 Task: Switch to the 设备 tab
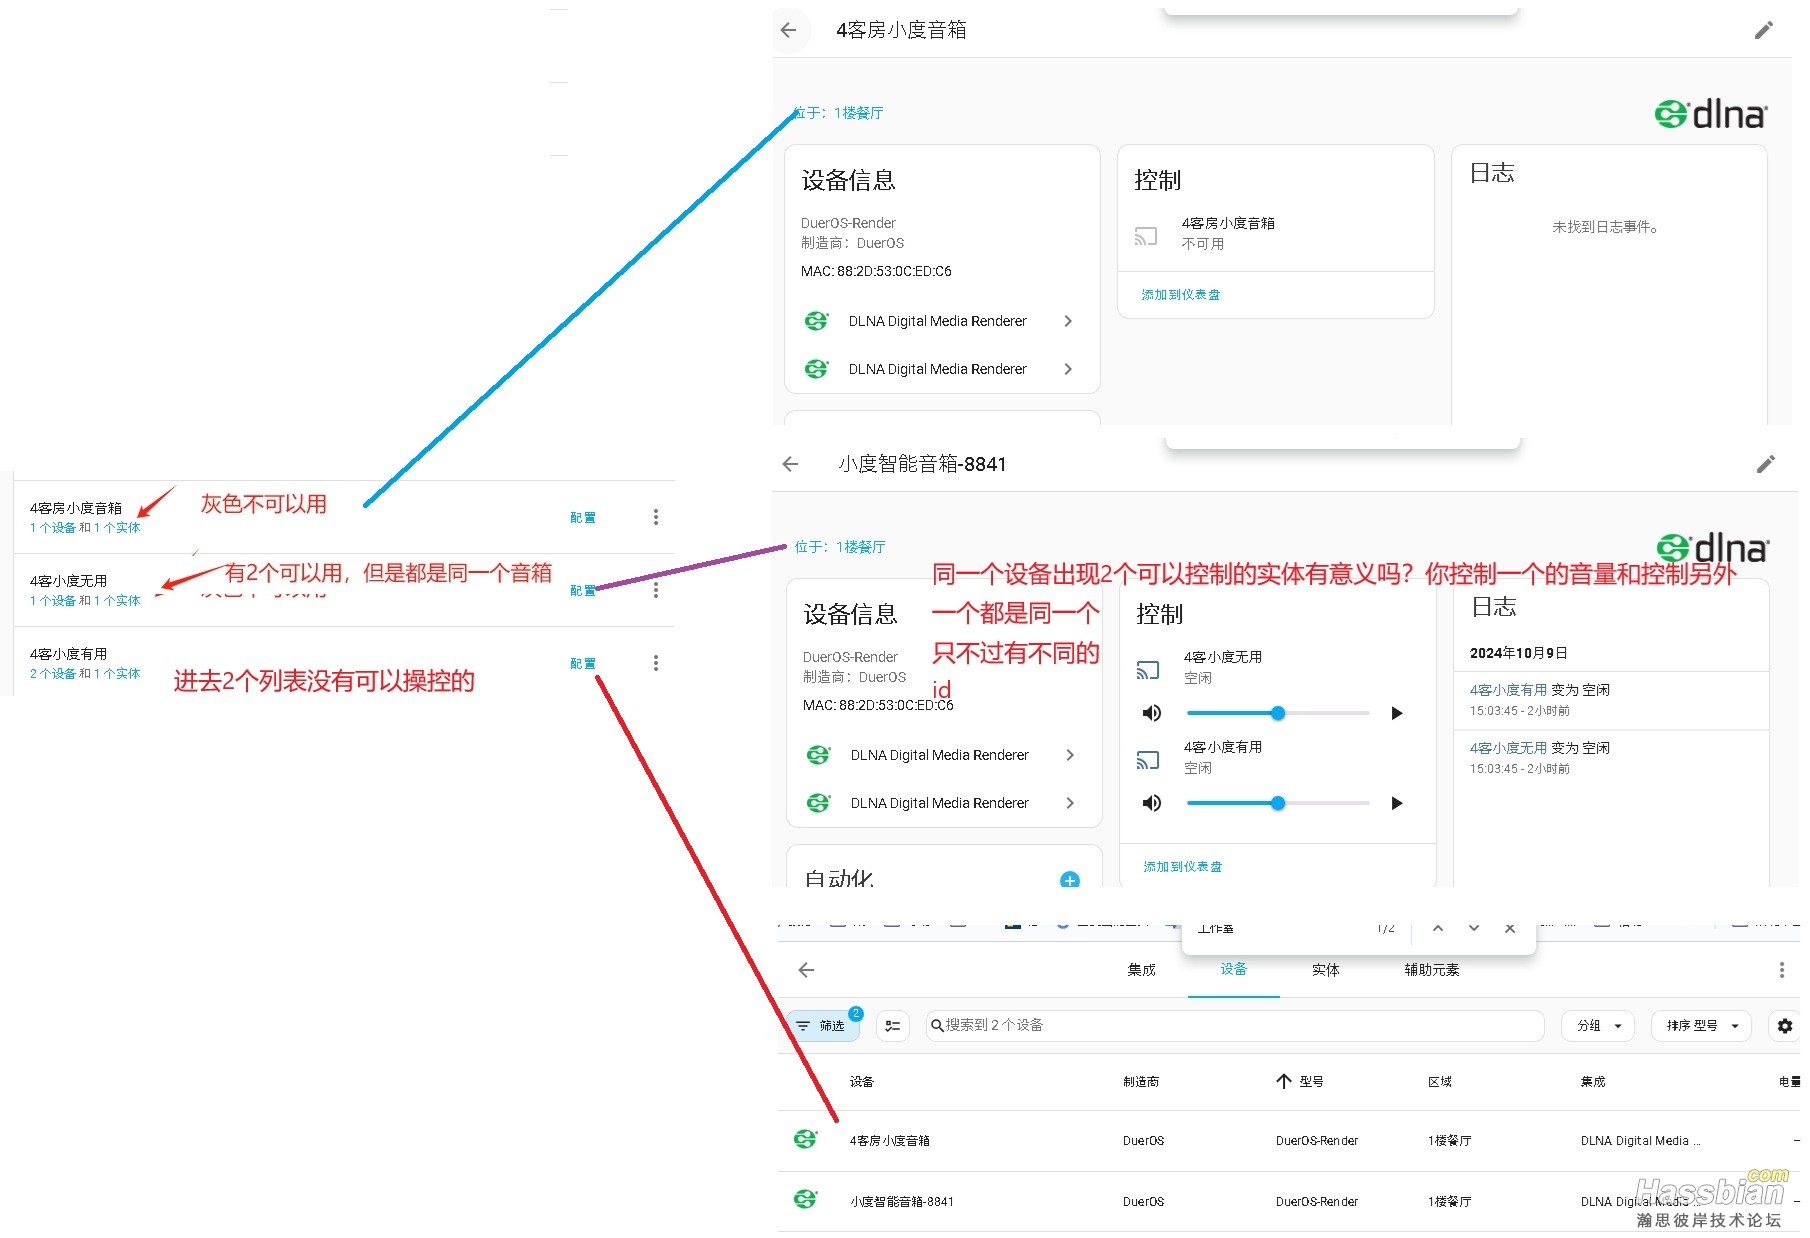tap(1234, 969)
